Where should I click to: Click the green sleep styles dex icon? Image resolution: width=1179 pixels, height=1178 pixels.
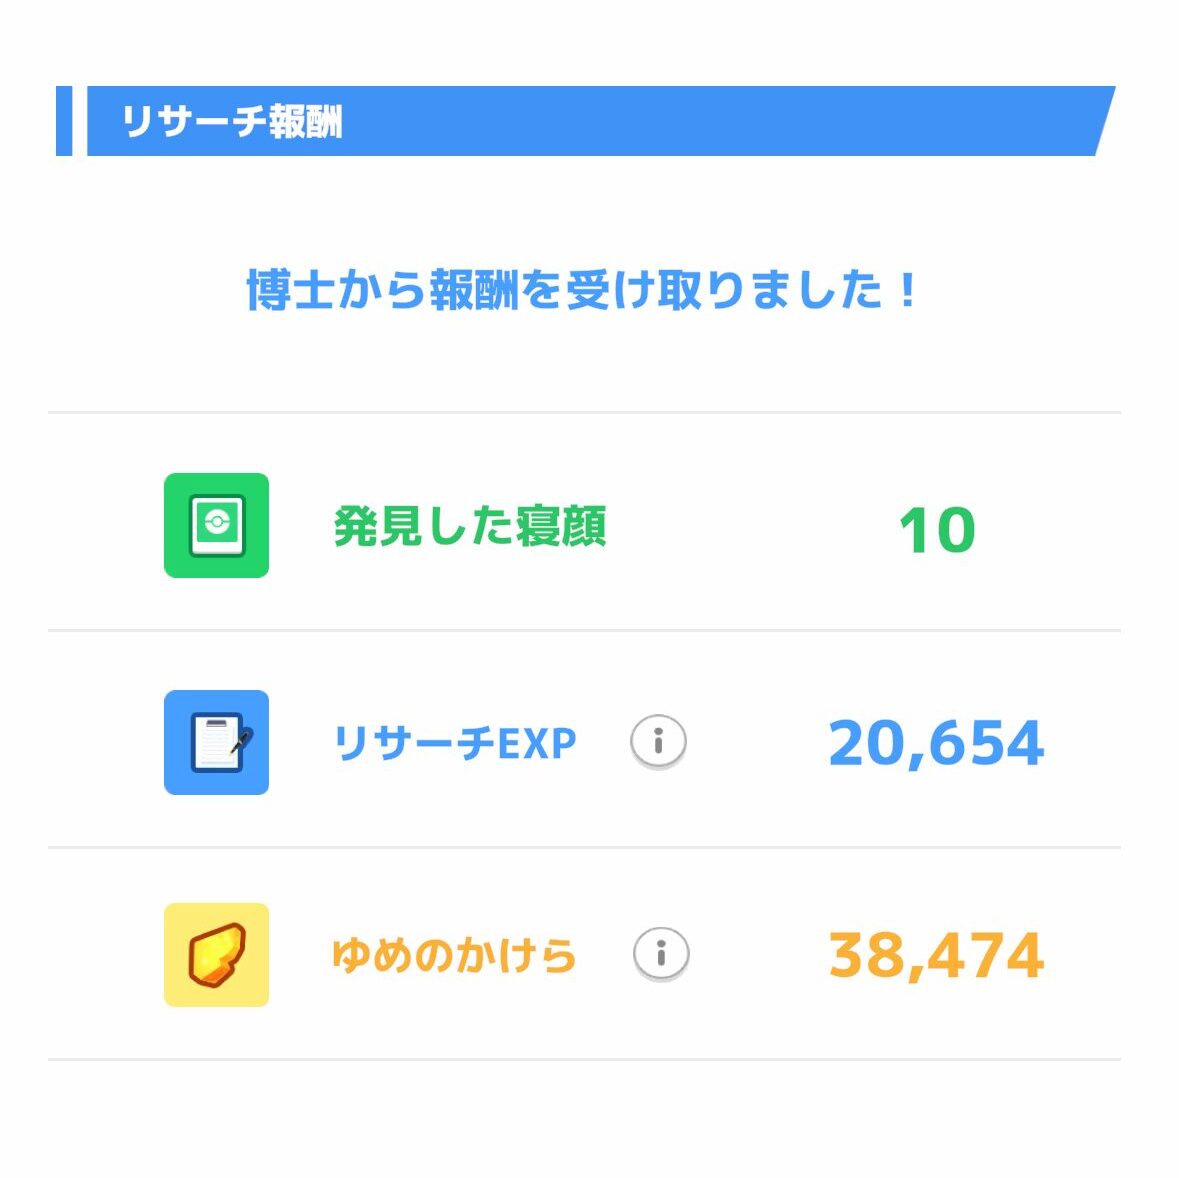point(216,525)
